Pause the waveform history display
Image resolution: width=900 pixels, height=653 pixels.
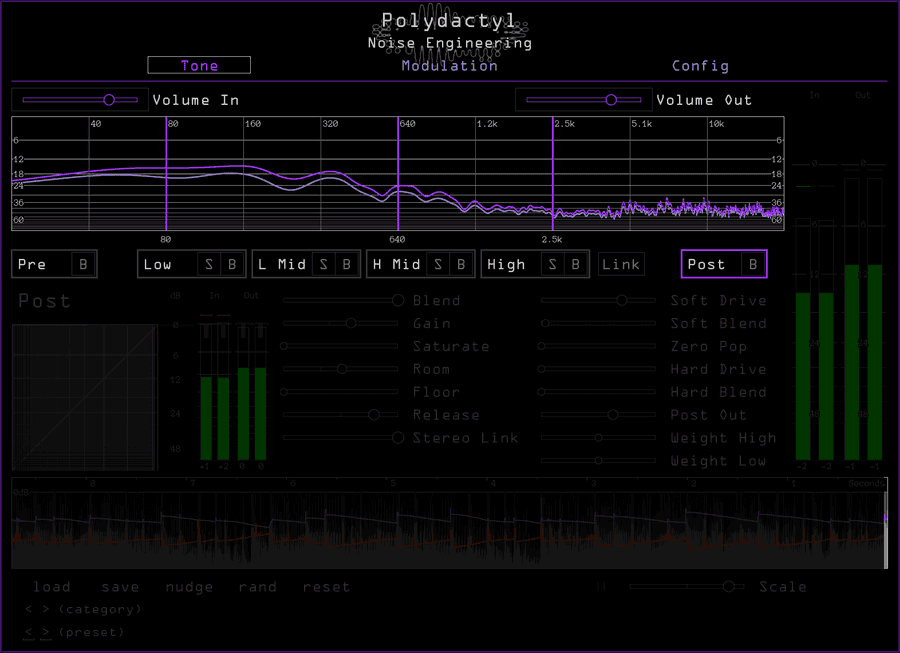tap(601, 586)
